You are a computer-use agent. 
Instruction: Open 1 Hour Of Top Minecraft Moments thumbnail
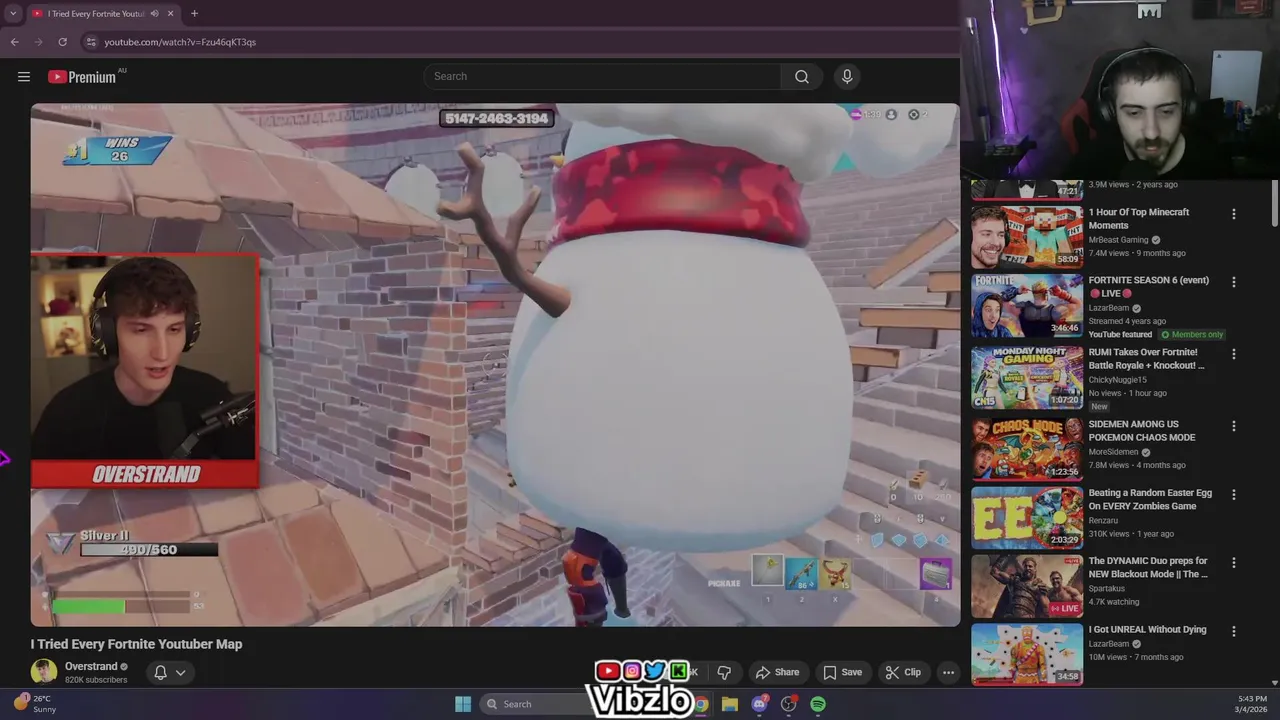coord(1027,236)
